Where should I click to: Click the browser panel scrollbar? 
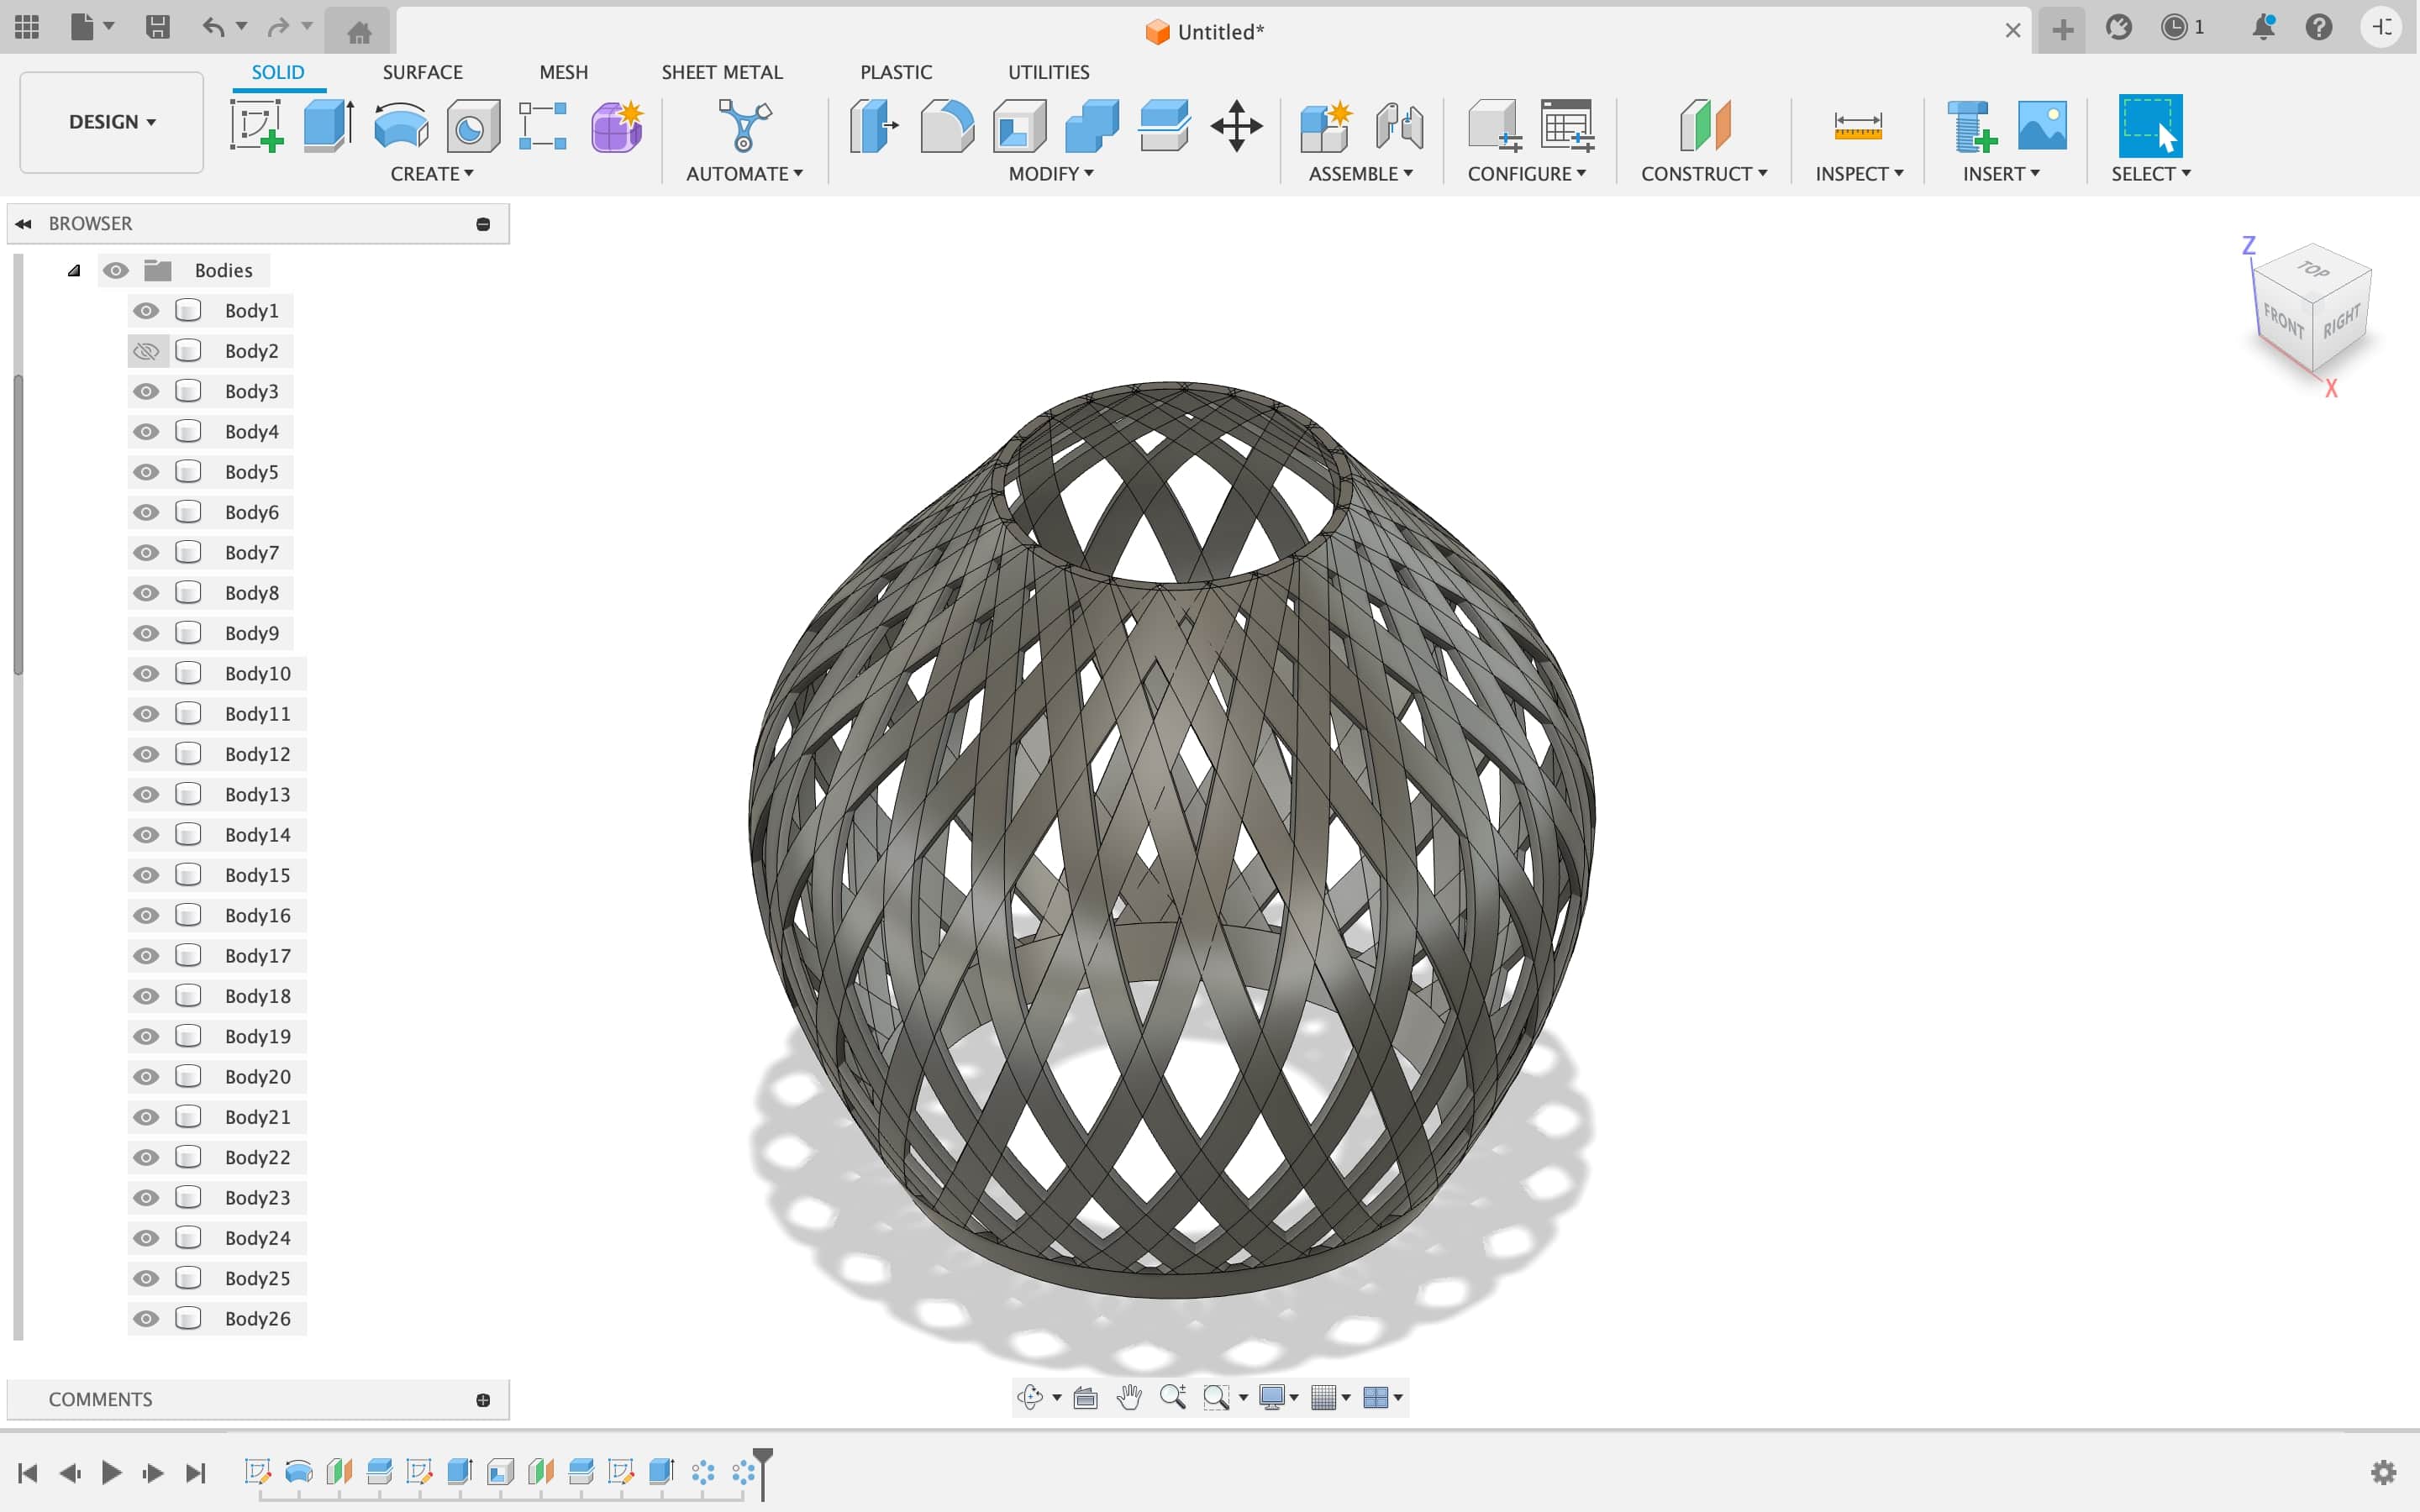pyautogui.click(x=17, y=525)
